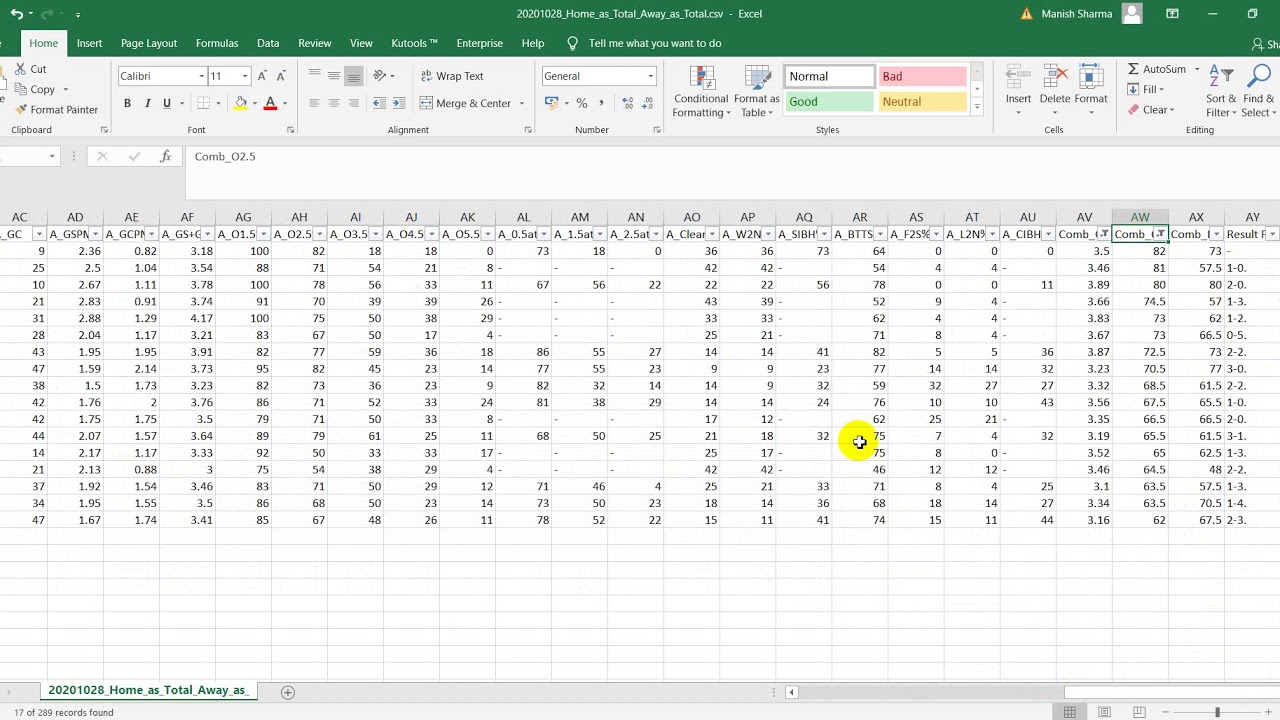Open the Insert ribbon tab

pos(89,43)
